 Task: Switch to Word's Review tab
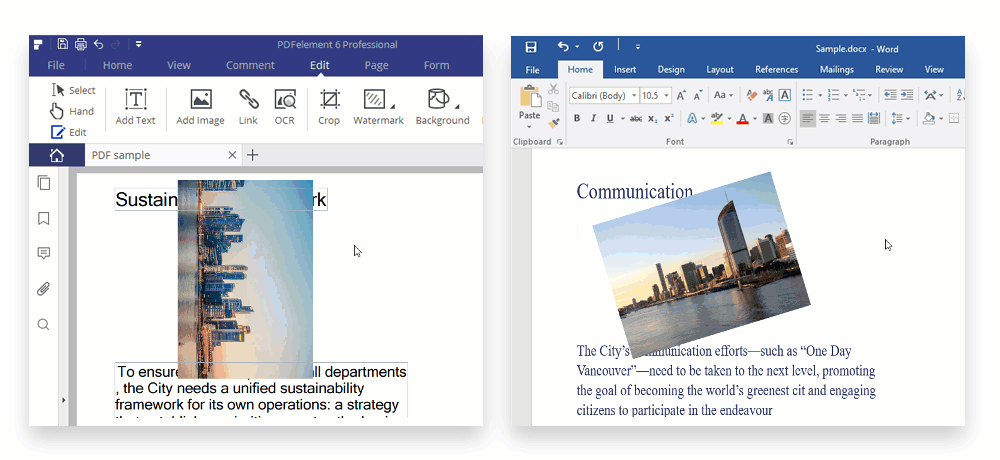click(x=889, y=70)
